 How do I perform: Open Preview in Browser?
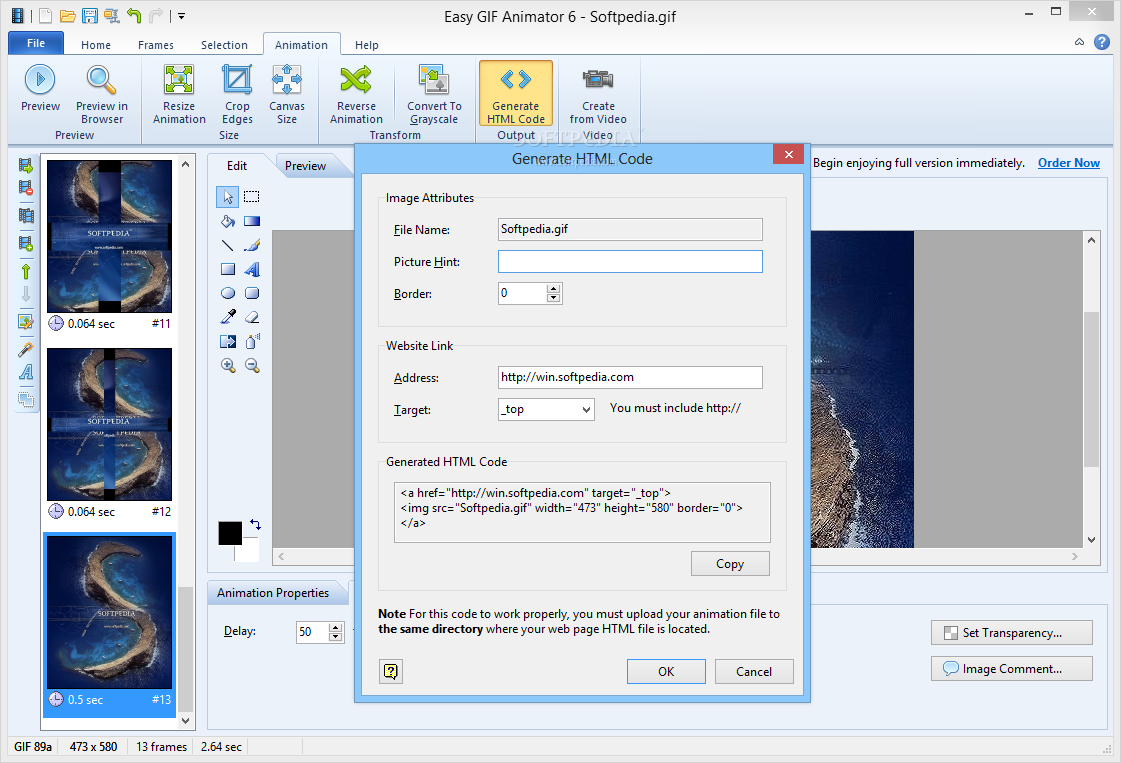[x=102, y=94]
